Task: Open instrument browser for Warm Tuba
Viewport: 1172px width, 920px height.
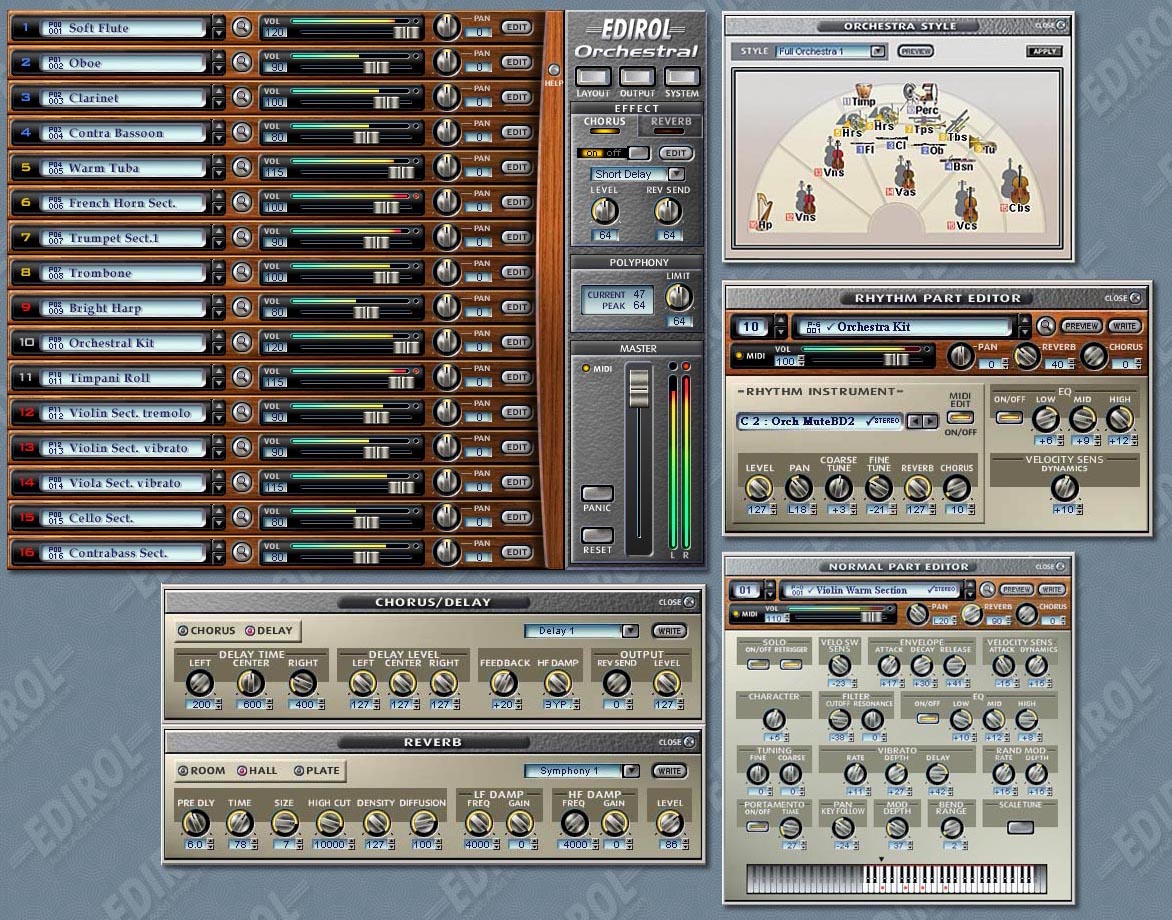Action: pyautogui.click(x=241, y=167)
